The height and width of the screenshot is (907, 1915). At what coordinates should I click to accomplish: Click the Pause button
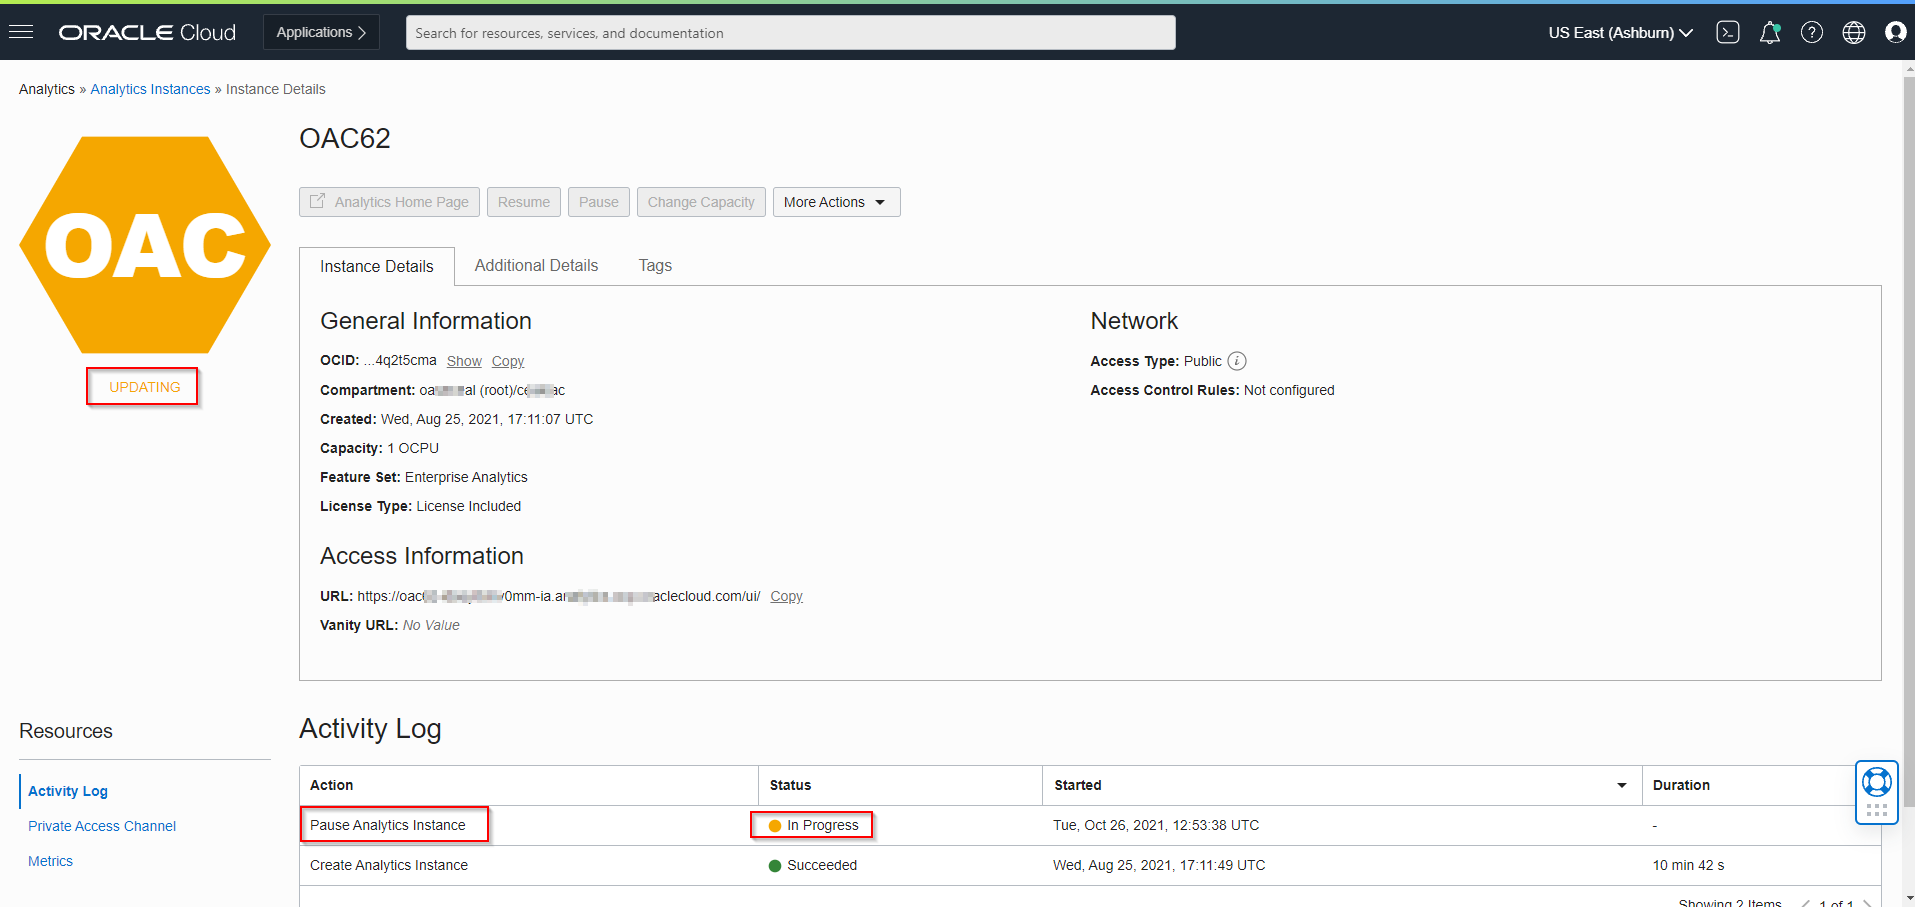tap(599, 202)
